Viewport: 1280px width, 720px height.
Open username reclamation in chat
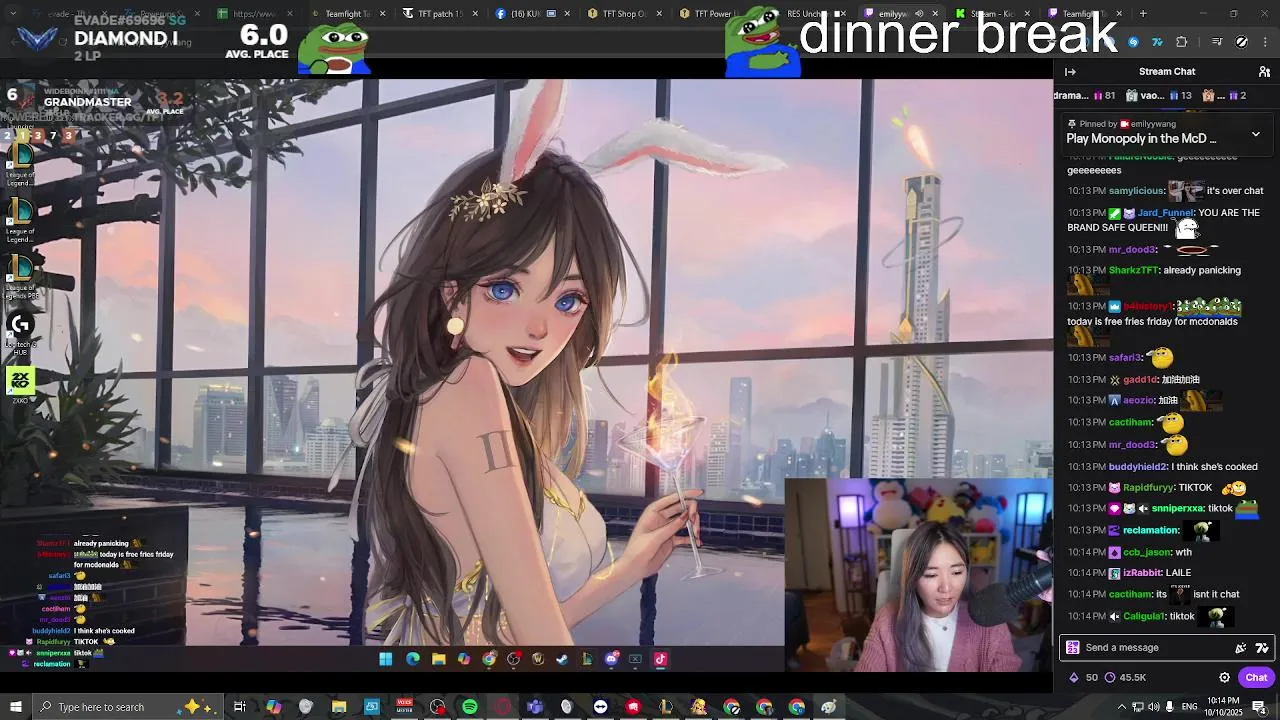point(1150,531)
